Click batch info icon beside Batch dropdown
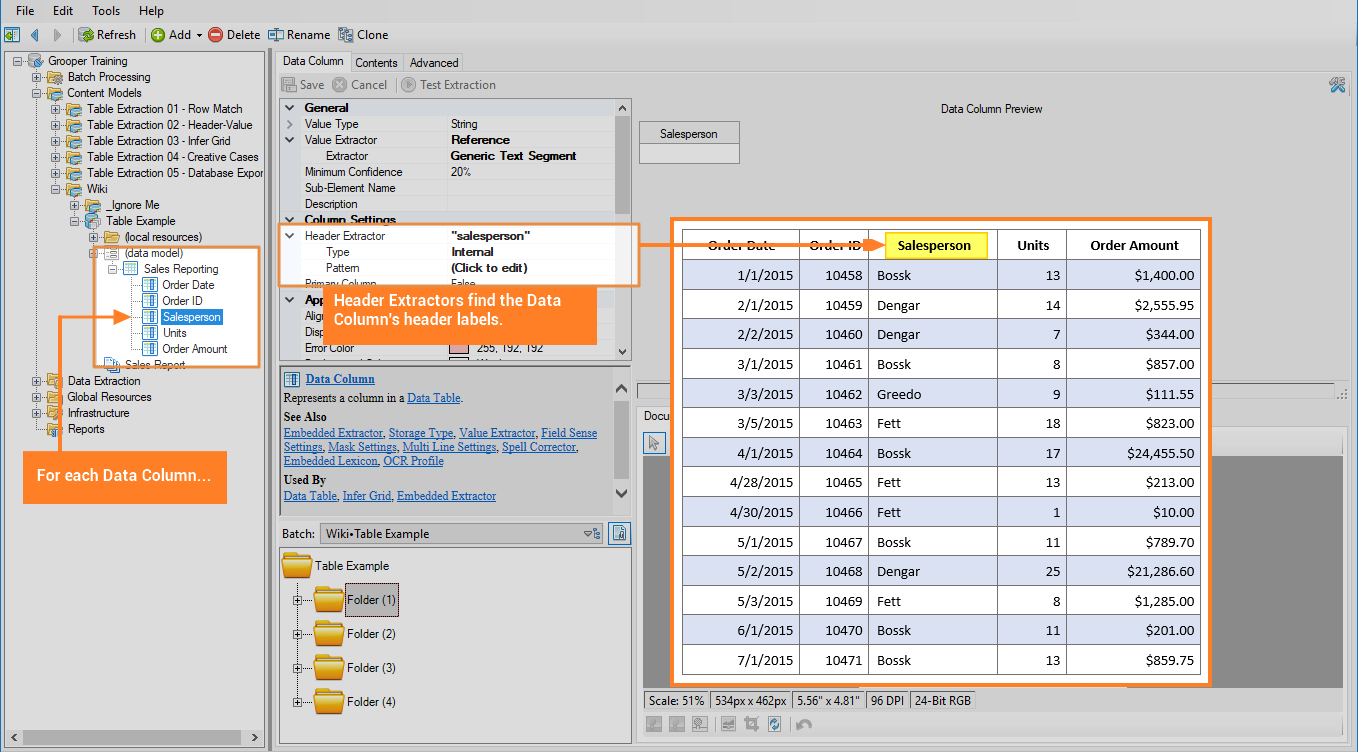This screenshot has width=1358, height=752. click(620, 534)
